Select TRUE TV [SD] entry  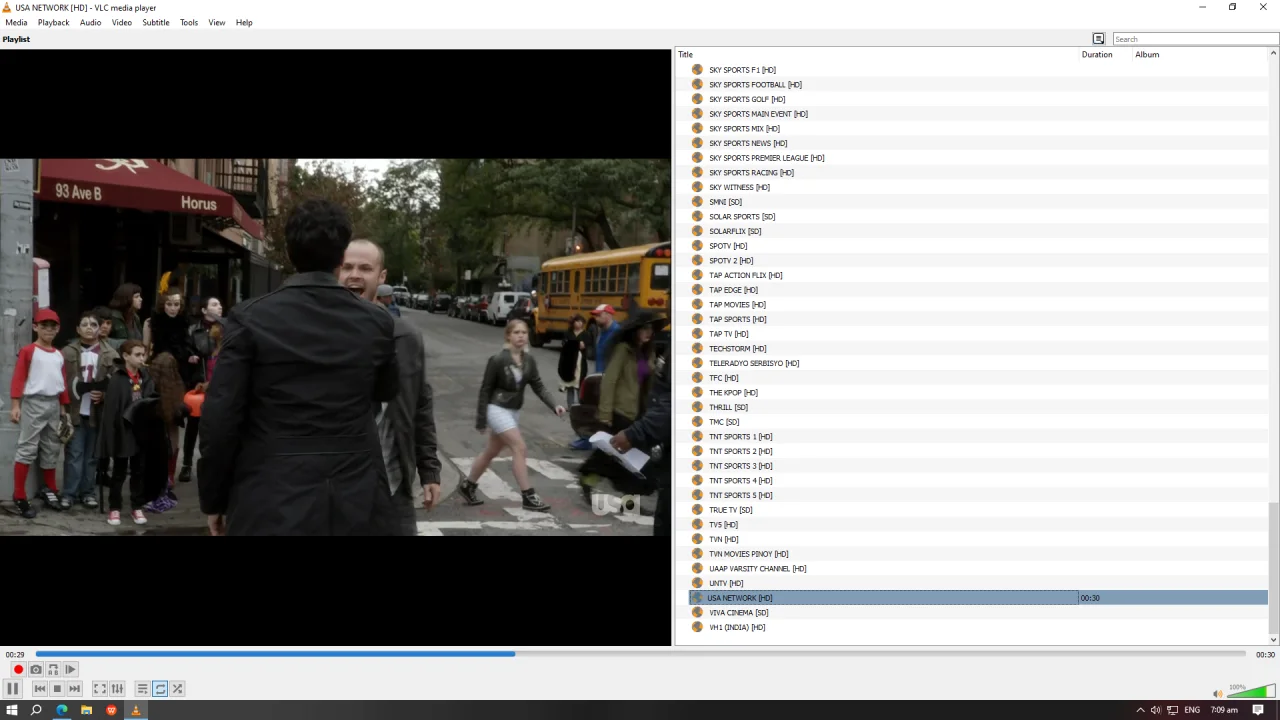(x=731, y=510)
